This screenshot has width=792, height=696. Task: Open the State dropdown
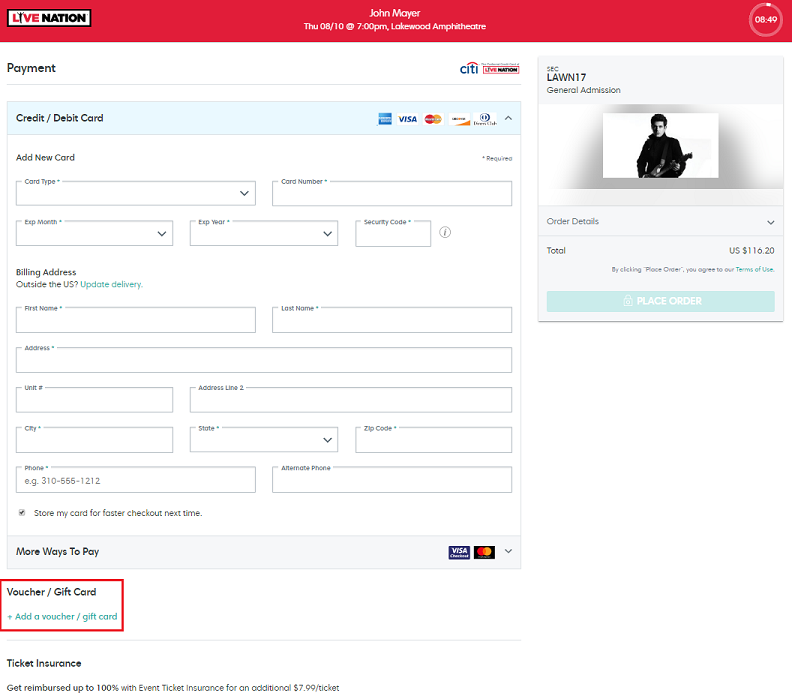(264, 440)
